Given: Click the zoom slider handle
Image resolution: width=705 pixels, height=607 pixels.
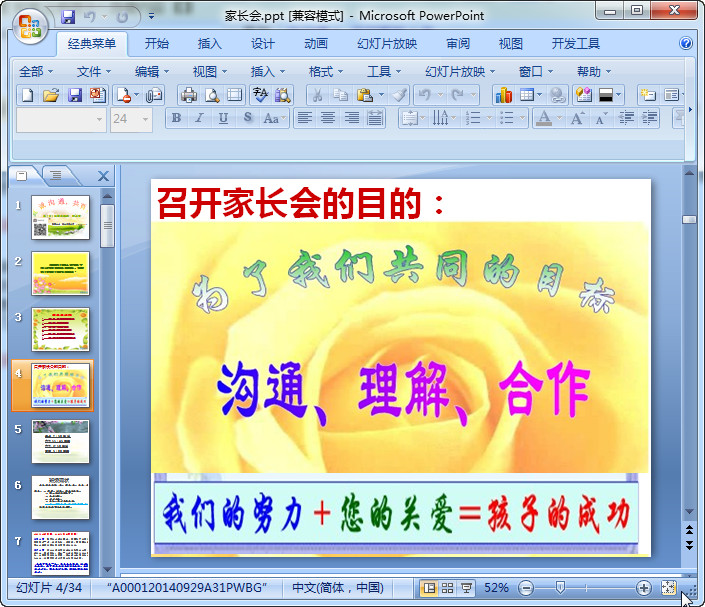Looking at the screenshot, I should click(560, 587).
